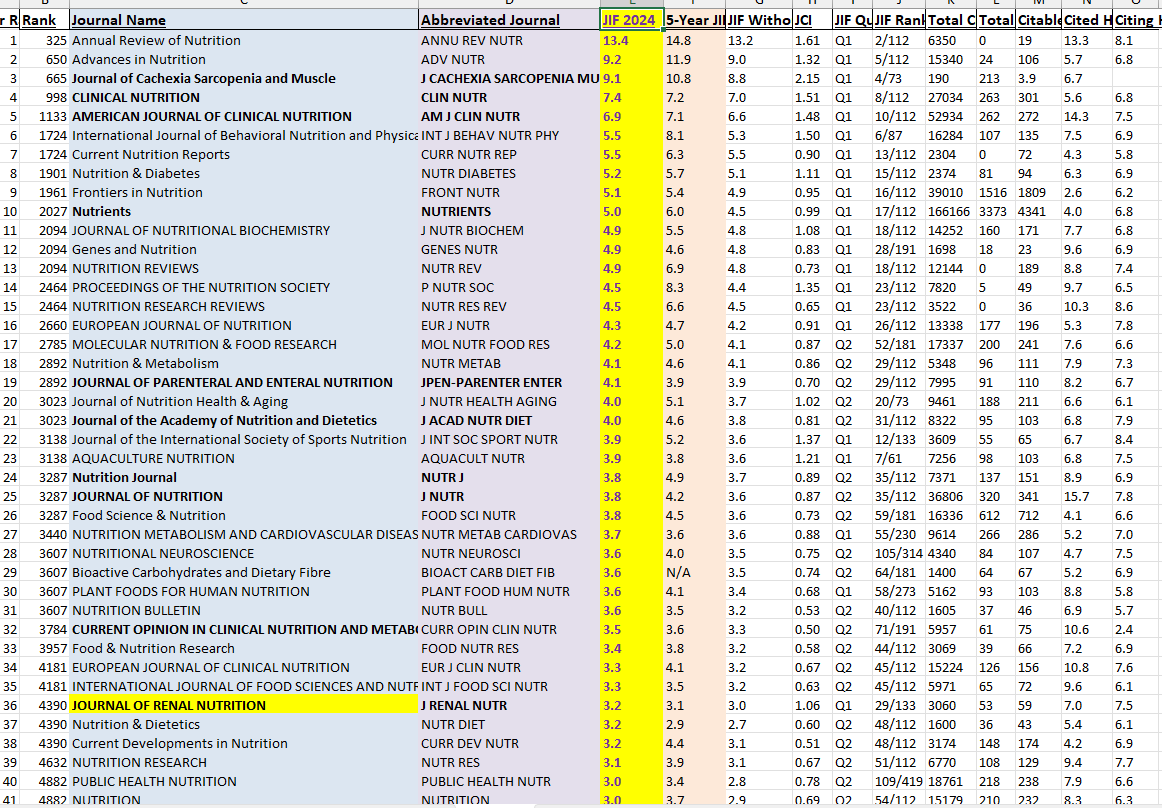This screenshot has width=1162, height=808.
Task: Click the Abbreviated Journal header cell
Action: coord(509,20)
